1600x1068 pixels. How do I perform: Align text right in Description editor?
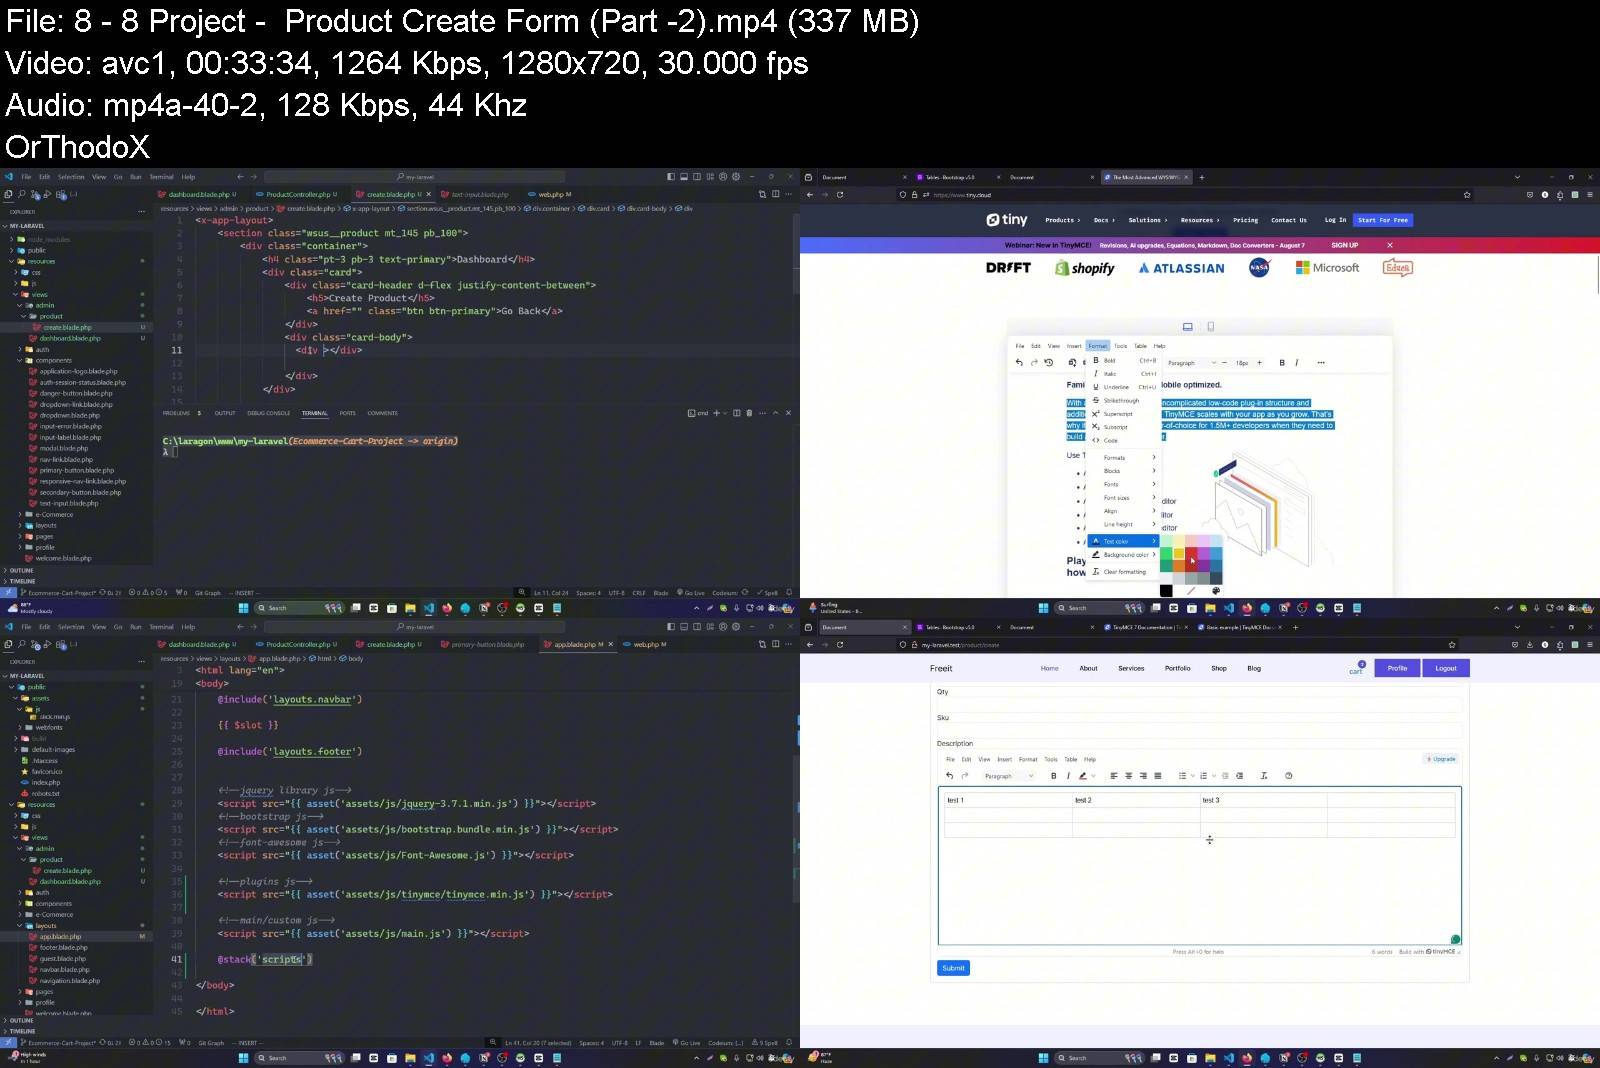pyautogui.click(x=1143, y=776)
